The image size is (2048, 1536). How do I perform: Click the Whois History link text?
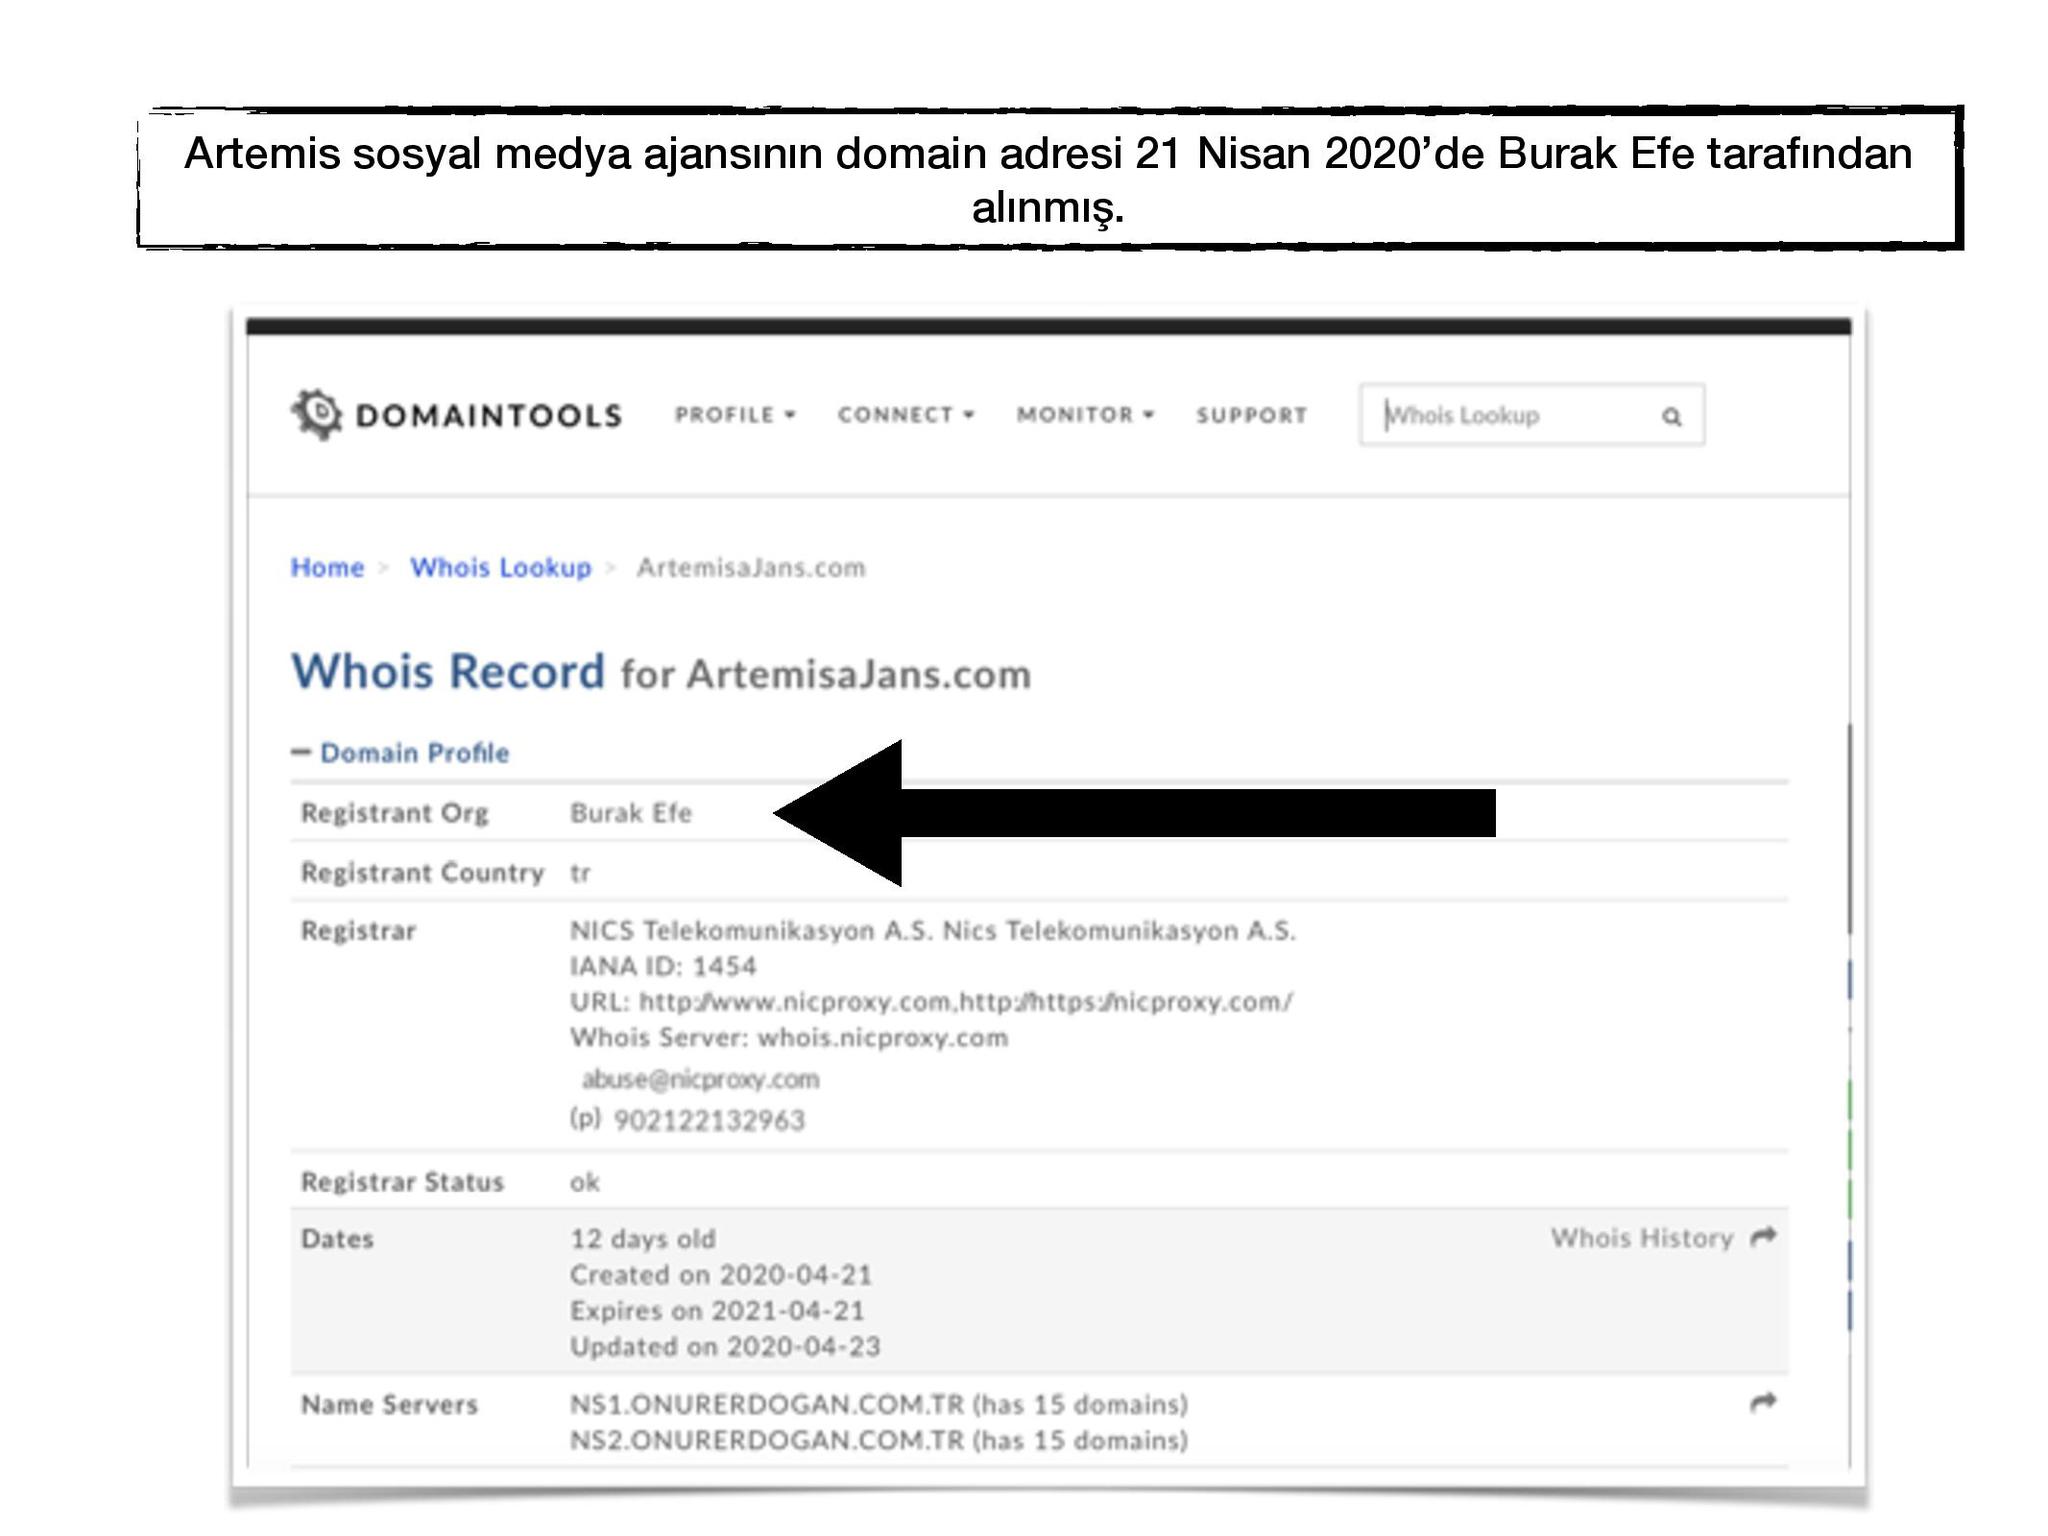point(1641,1238)
